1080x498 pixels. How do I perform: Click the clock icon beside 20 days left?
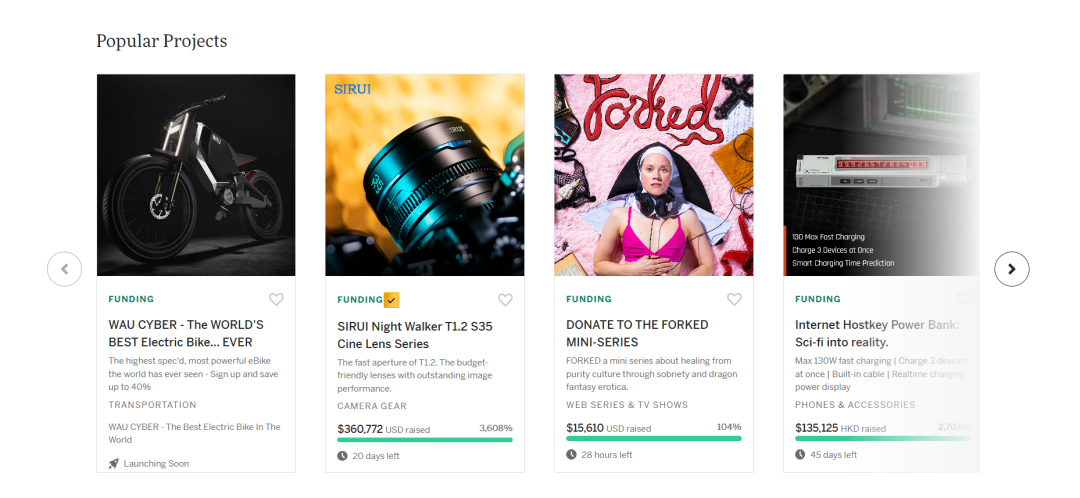342,455
